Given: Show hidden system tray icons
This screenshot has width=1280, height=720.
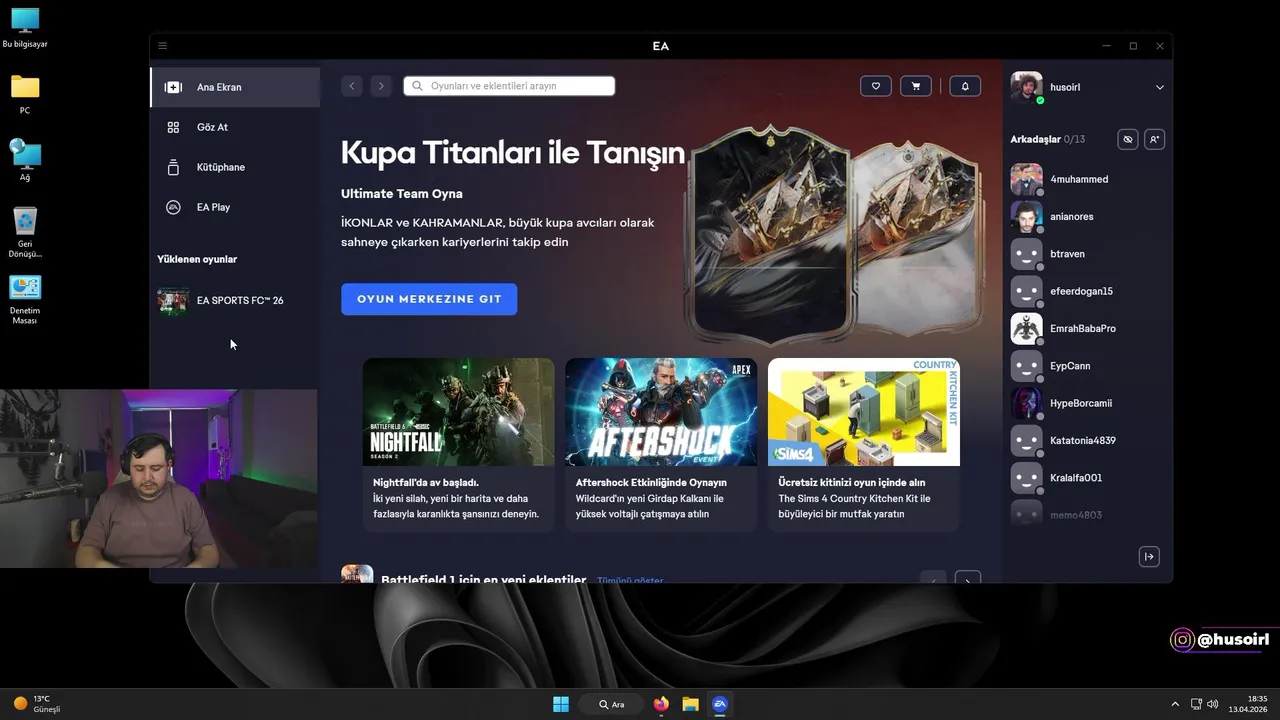Looking at the screenshot, I should [x=1175, y=704].
